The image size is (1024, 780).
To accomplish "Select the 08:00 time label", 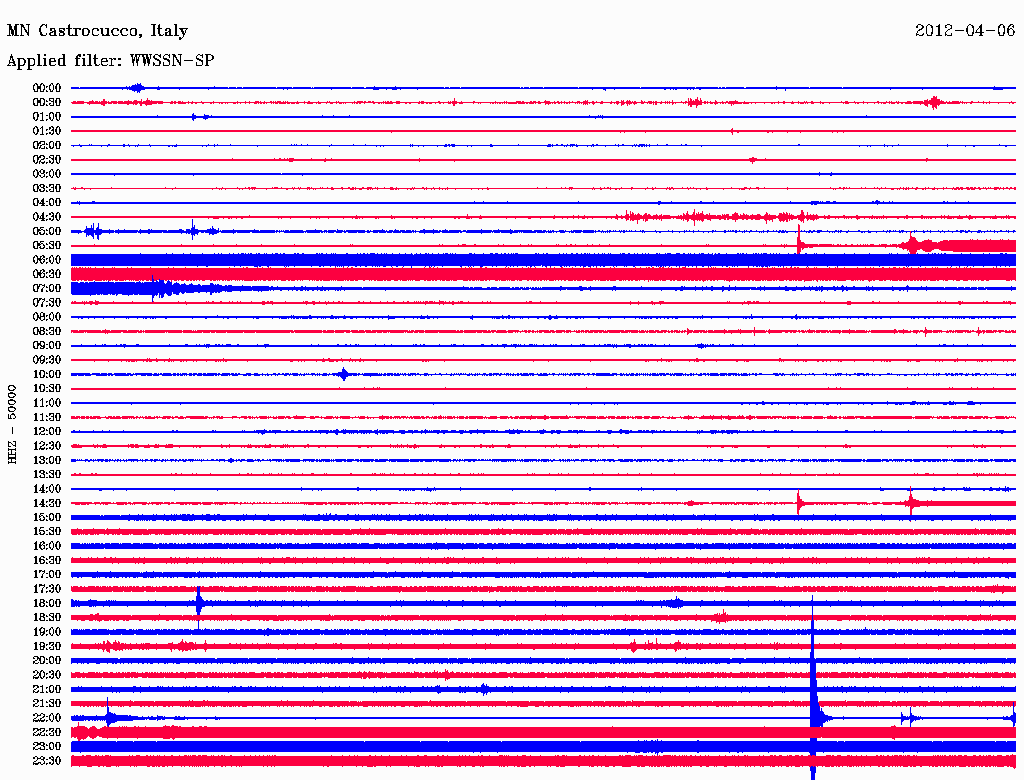I will 47,317.
